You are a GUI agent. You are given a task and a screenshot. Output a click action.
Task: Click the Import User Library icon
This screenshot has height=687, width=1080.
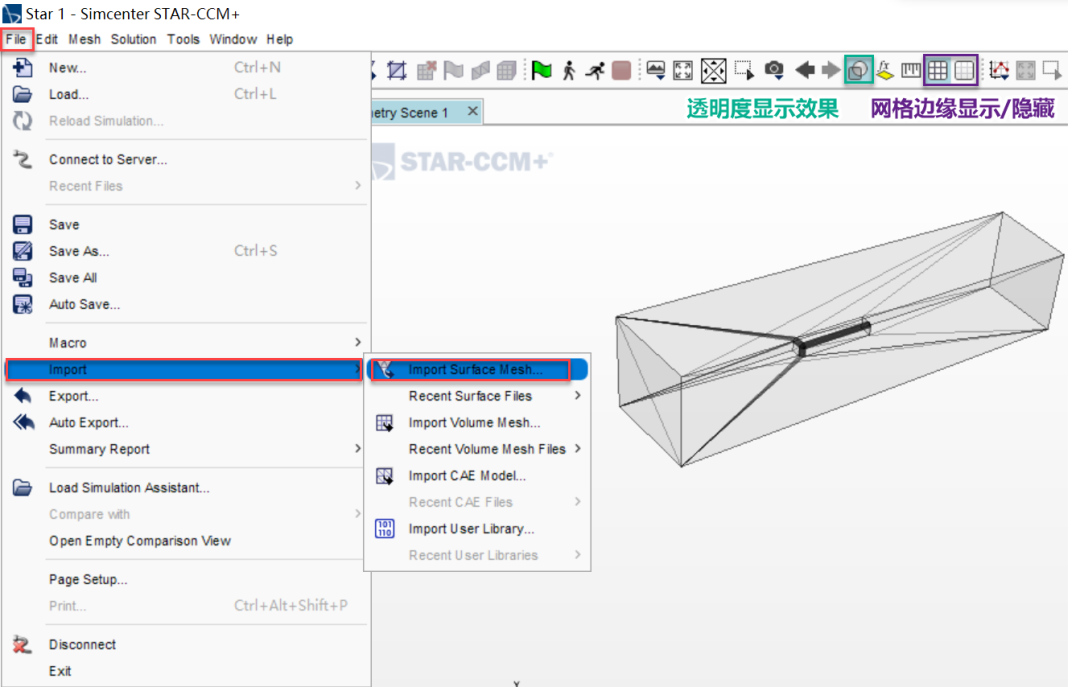(x=384, y=529)
